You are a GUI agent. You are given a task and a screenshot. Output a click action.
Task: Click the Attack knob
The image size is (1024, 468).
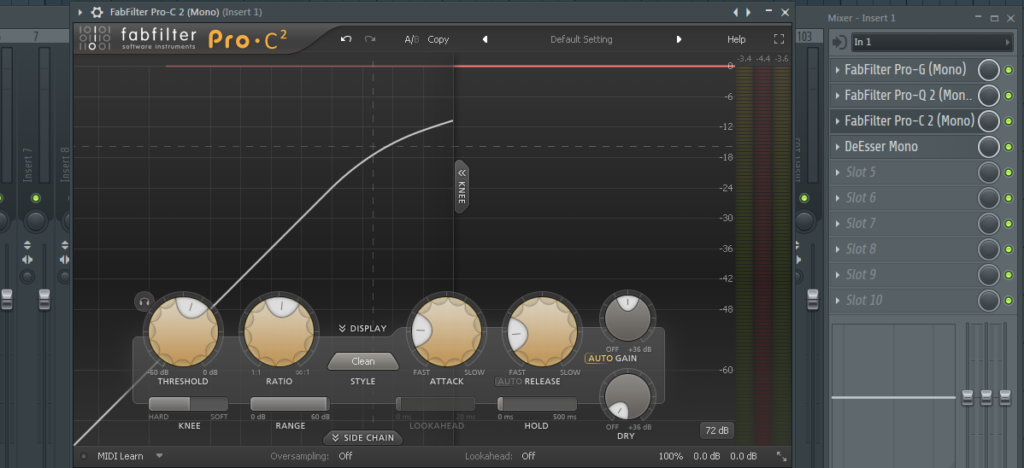(x=447, y=331)
